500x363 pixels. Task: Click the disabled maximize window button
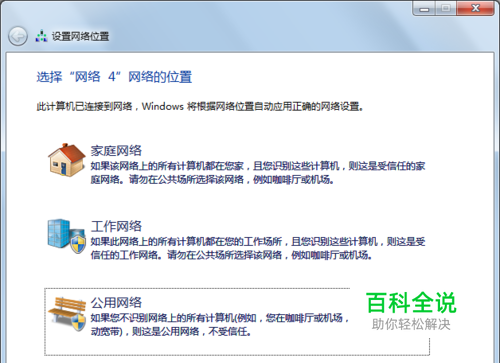tap(446, 8)
